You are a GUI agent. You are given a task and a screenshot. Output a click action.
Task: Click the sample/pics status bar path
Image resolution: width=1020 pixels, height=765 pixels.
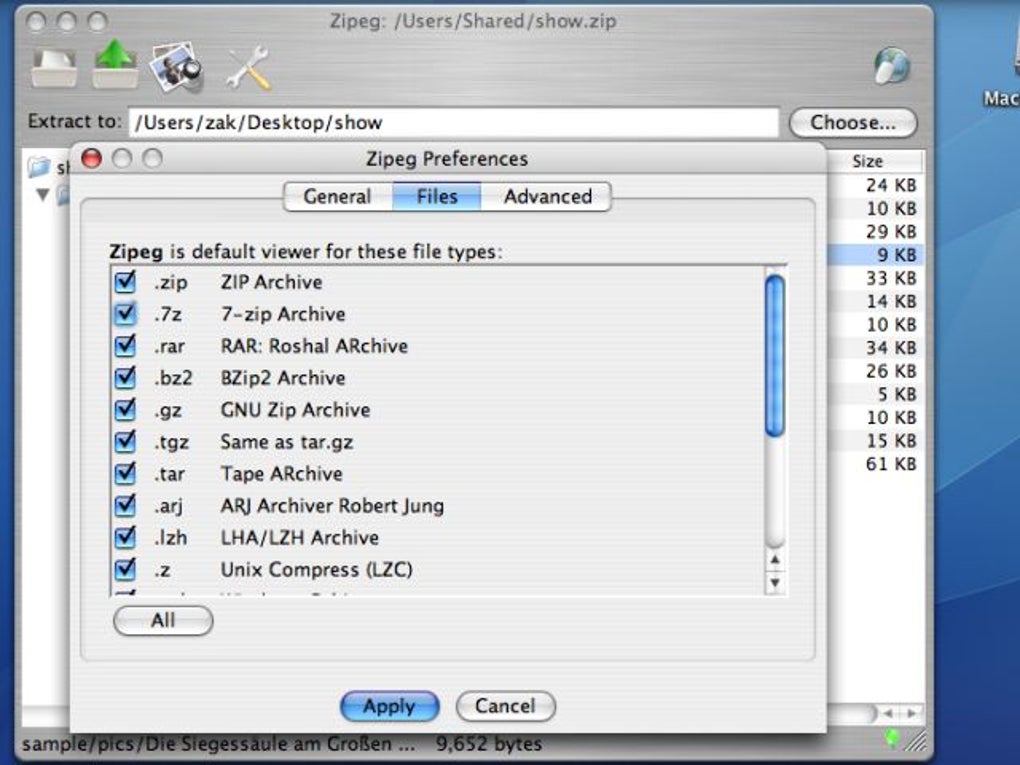218,744
